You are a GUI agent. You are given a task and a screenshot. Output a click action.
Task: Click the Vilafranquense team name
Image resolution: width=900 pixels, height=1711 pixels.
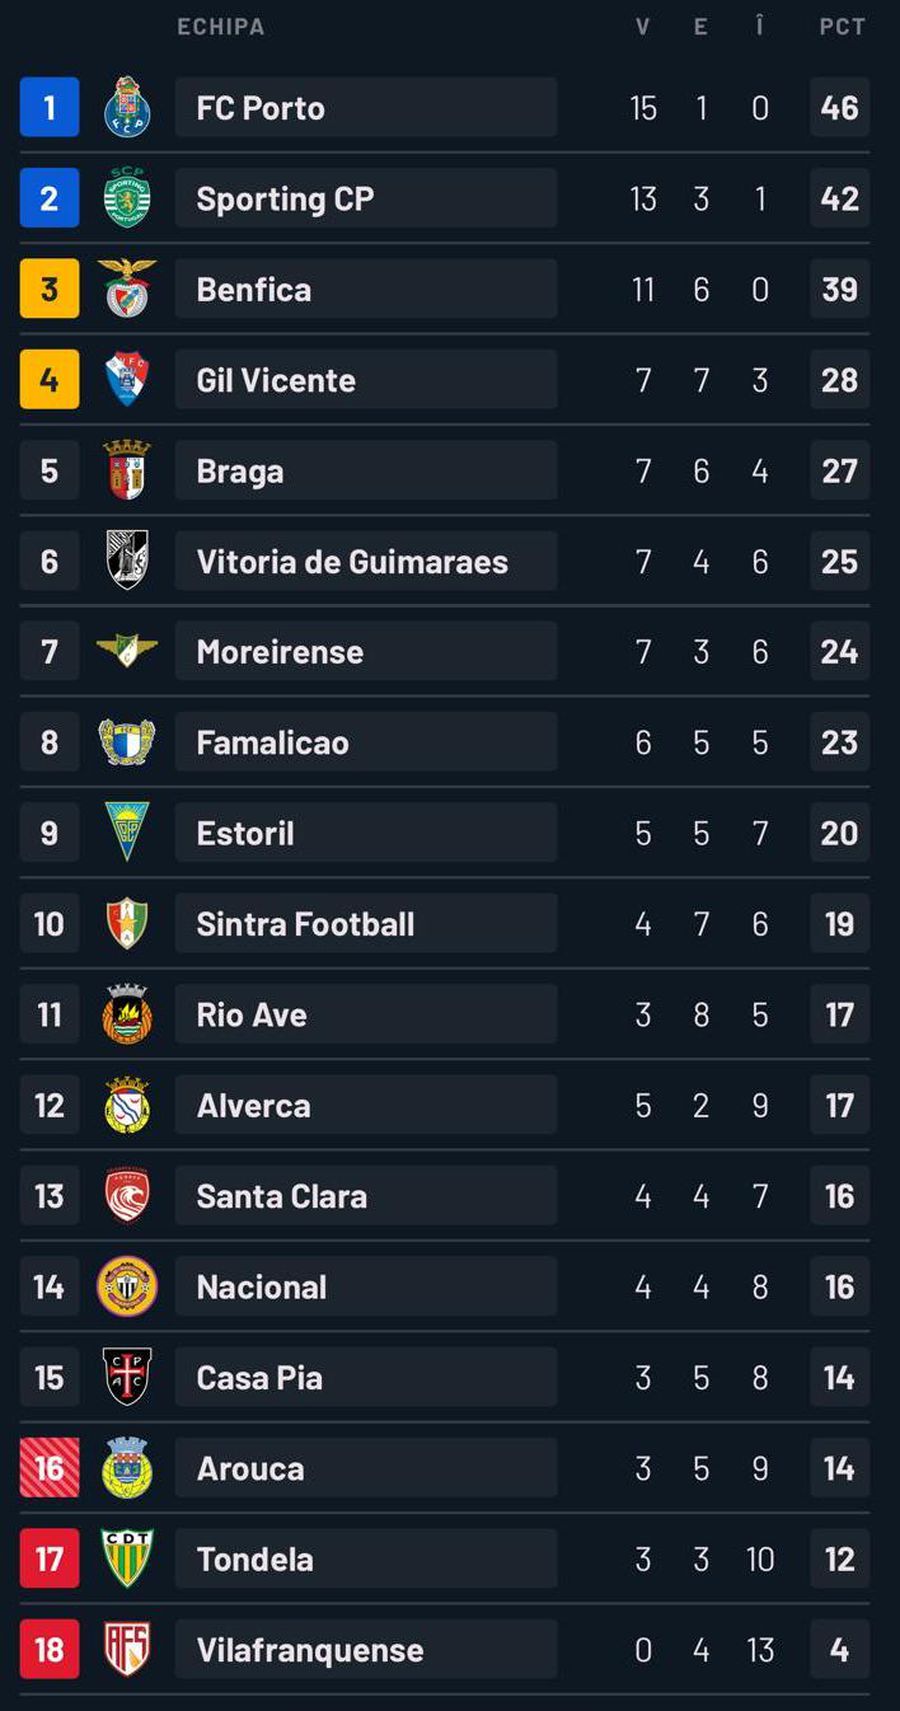310,1650
